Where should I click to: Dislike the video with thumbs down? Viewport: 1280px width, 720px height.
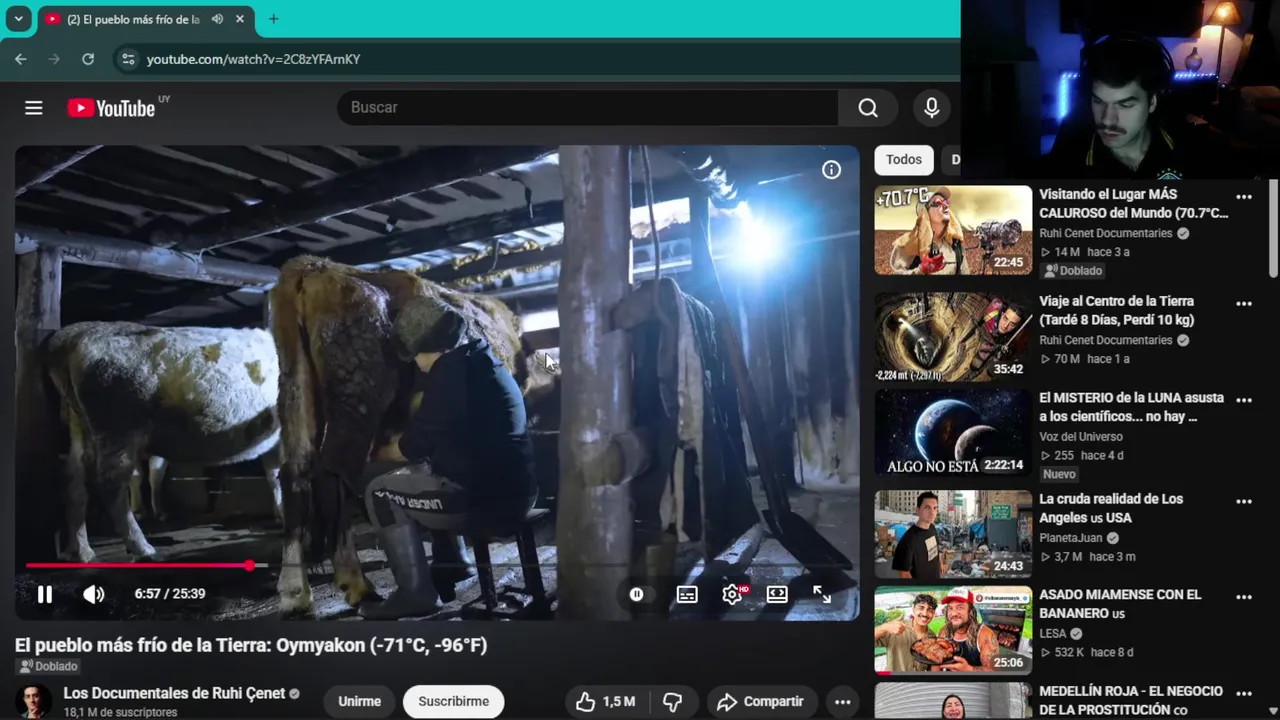(673, 702)
